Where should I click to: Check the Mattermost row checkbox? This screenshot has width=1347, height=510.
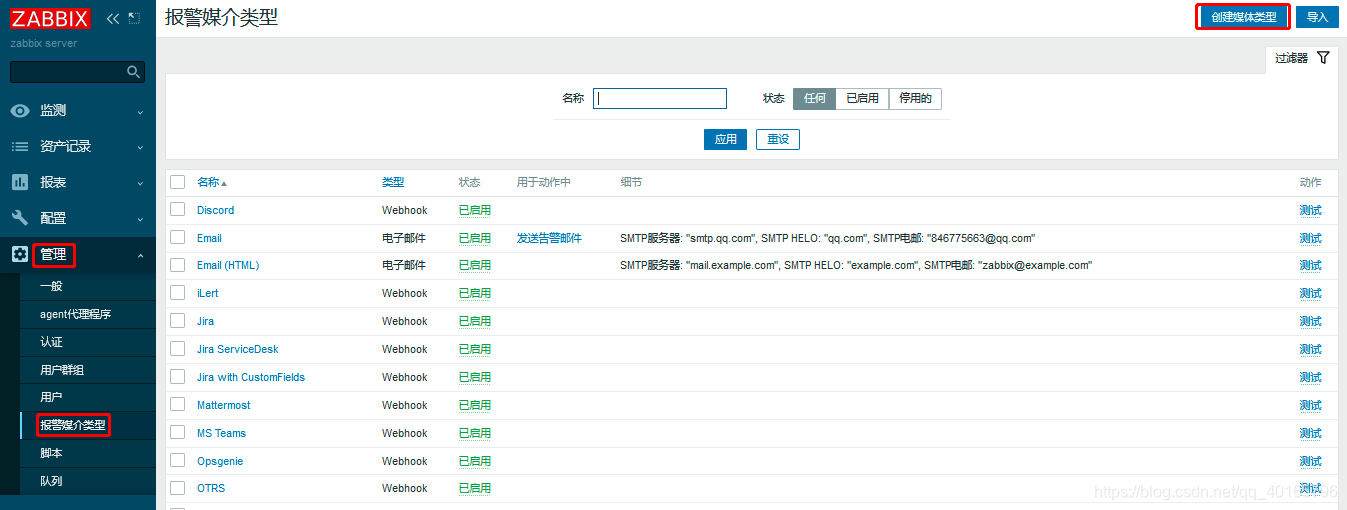pyautogui.click(x=178, y=404)
